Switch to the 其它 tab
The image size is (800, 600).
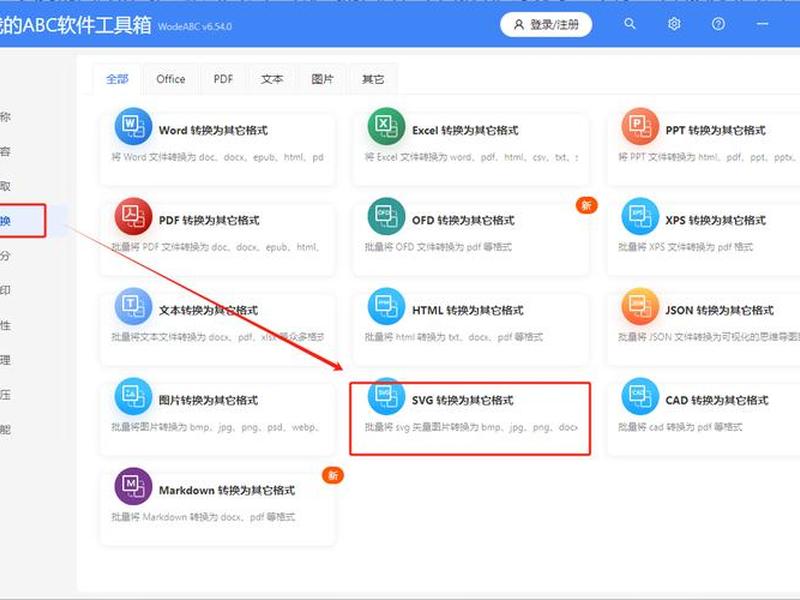point(373,79)
